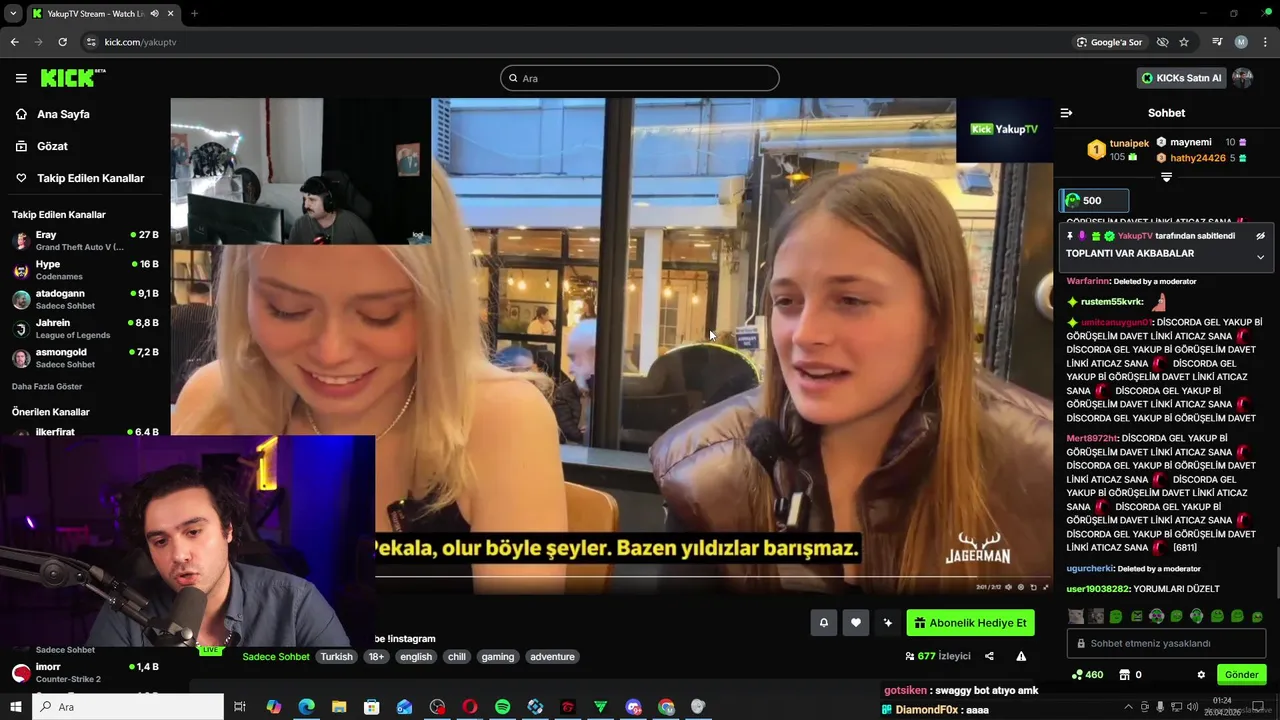Hide the pinned message with eye icon
The height and width of the screenshot is (720, 1280).
(x=1260, y=236)
